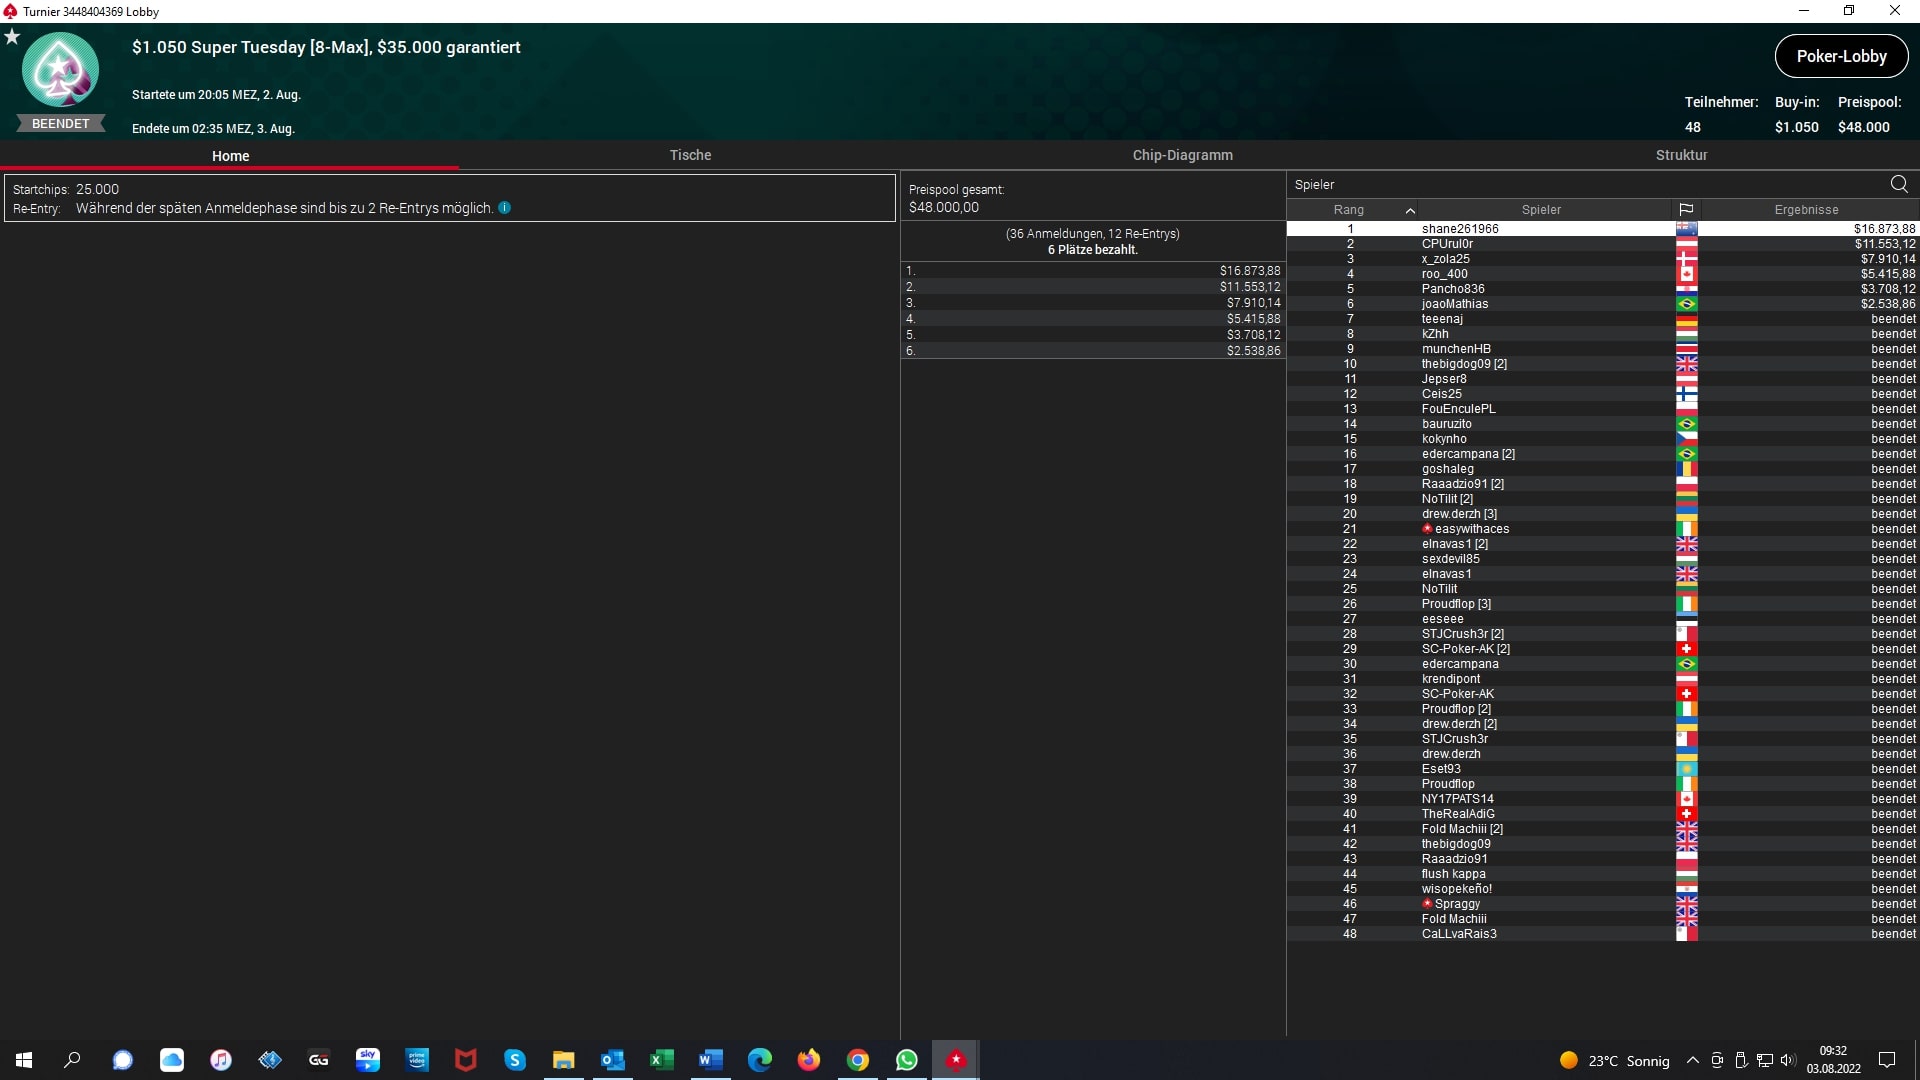Sort by Ergebnisse column header
Image resolution: width=1920 pixels, height=1080 pixels.
point(1806,210)
